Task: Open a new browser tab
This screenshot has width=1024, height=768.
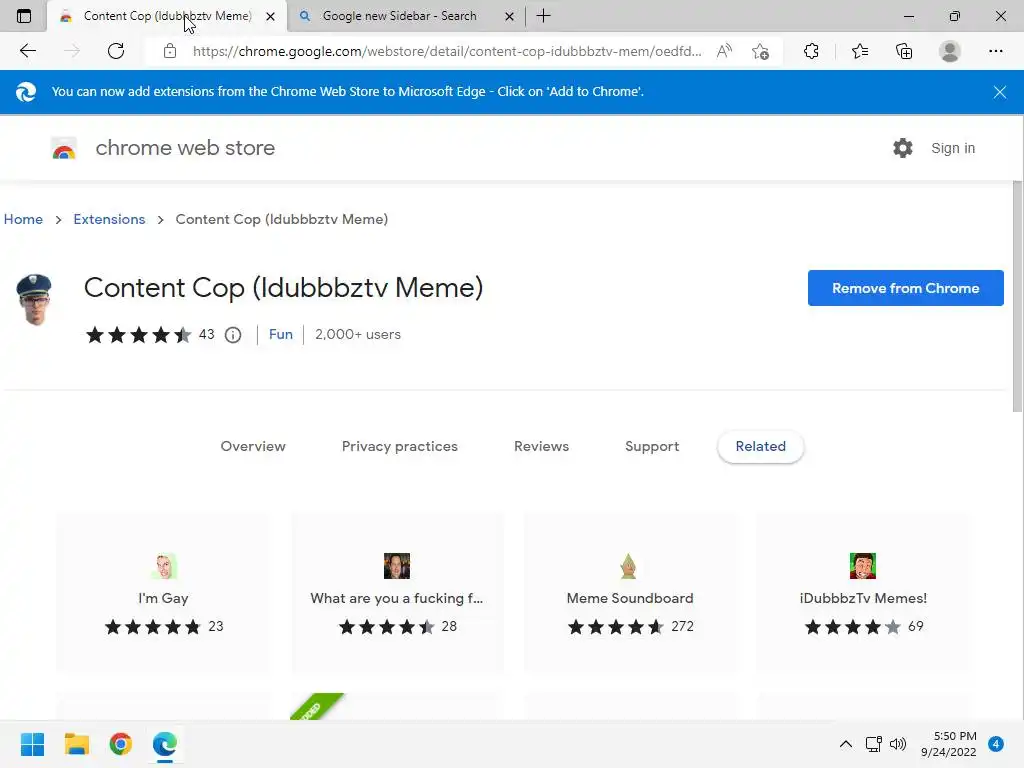Action: (x=543, y=16)
